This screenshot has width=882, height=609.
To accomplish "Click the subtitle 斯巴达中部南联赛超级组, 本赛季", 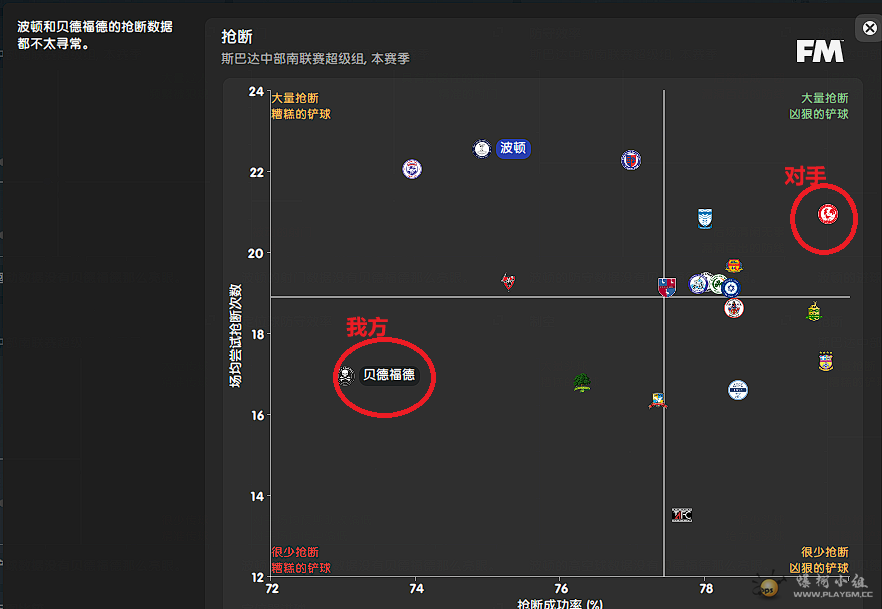I will point(315,58).
